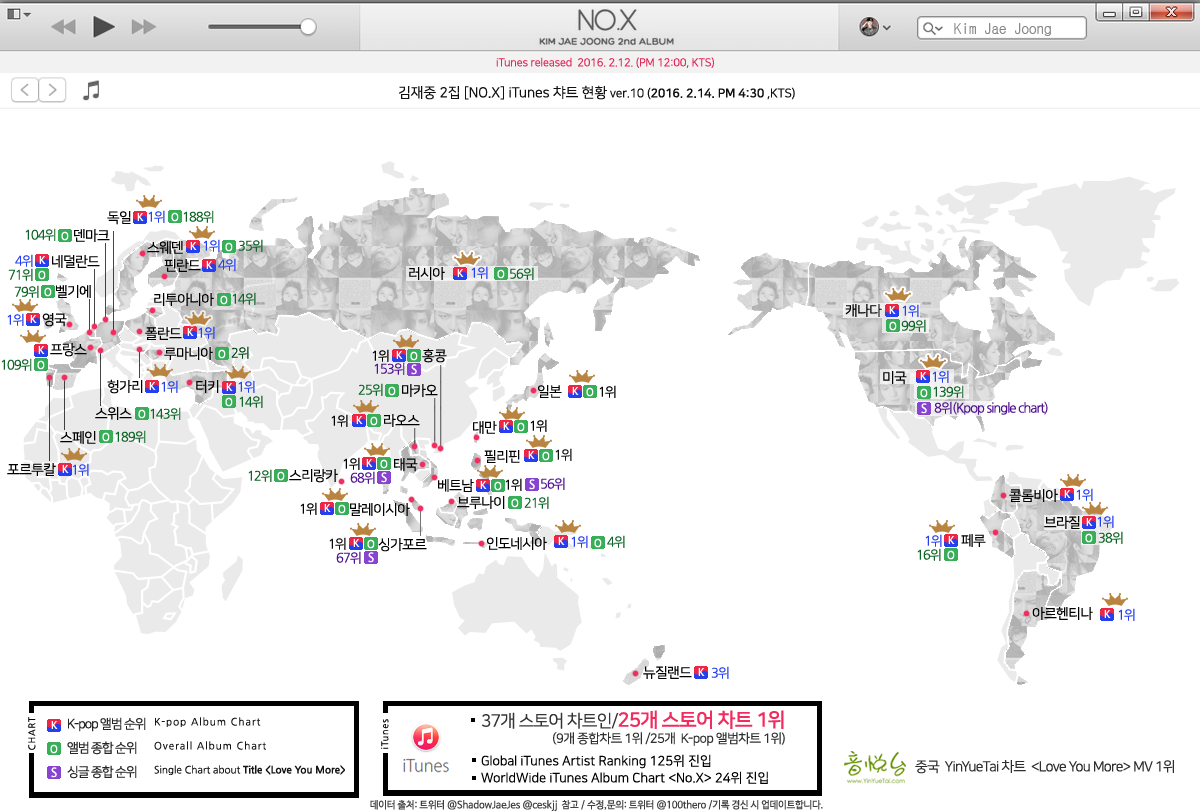Select the Overall Album Chart legend text
The image size is (1200, 812).
click(x=210, y=746)
